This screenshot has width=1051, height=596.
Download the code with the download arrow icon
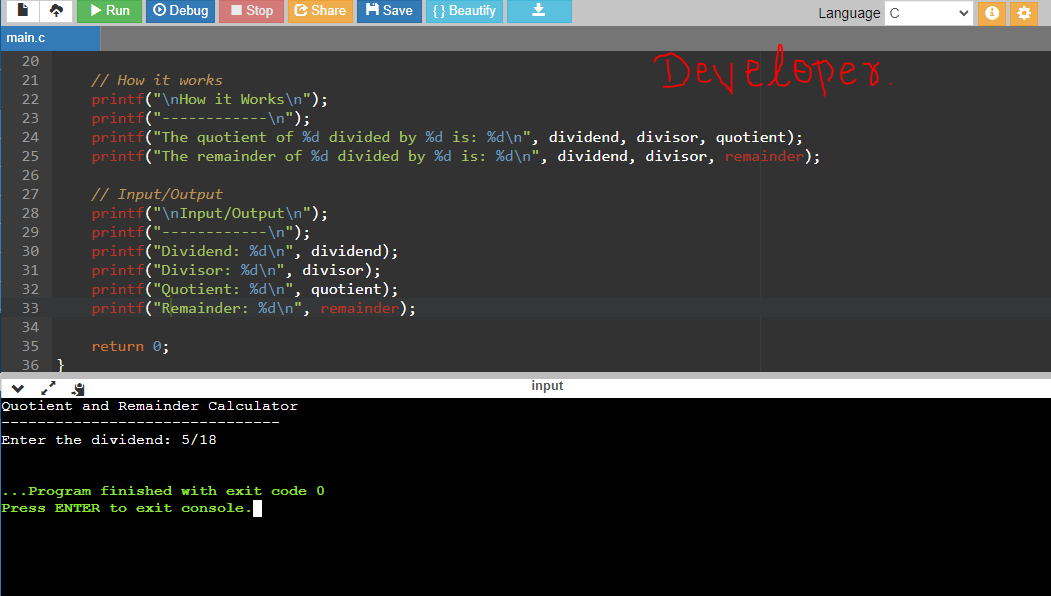(x=538, y=11)
